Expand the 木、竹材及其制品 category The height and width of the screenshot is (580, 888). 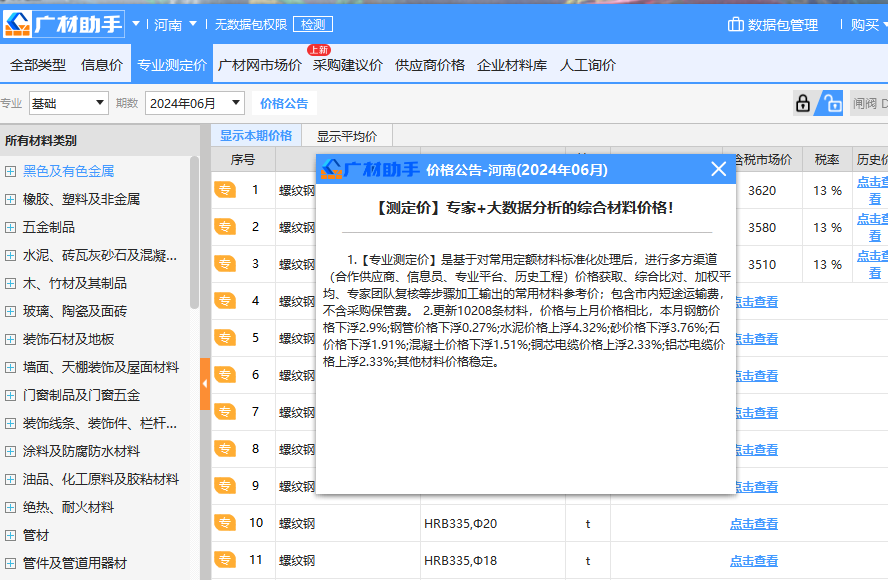10,283
